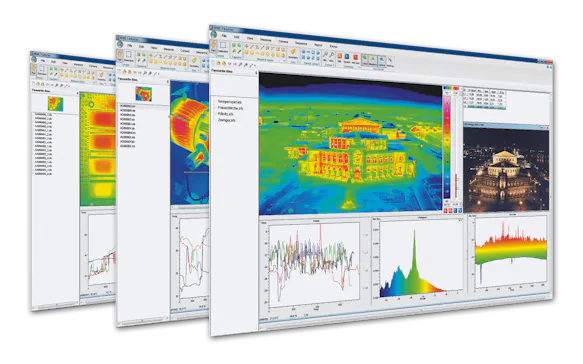Open the Measure menu in the front window
Image resolution: width=583 pixels, height=364 pixels.
click(265, 40)
